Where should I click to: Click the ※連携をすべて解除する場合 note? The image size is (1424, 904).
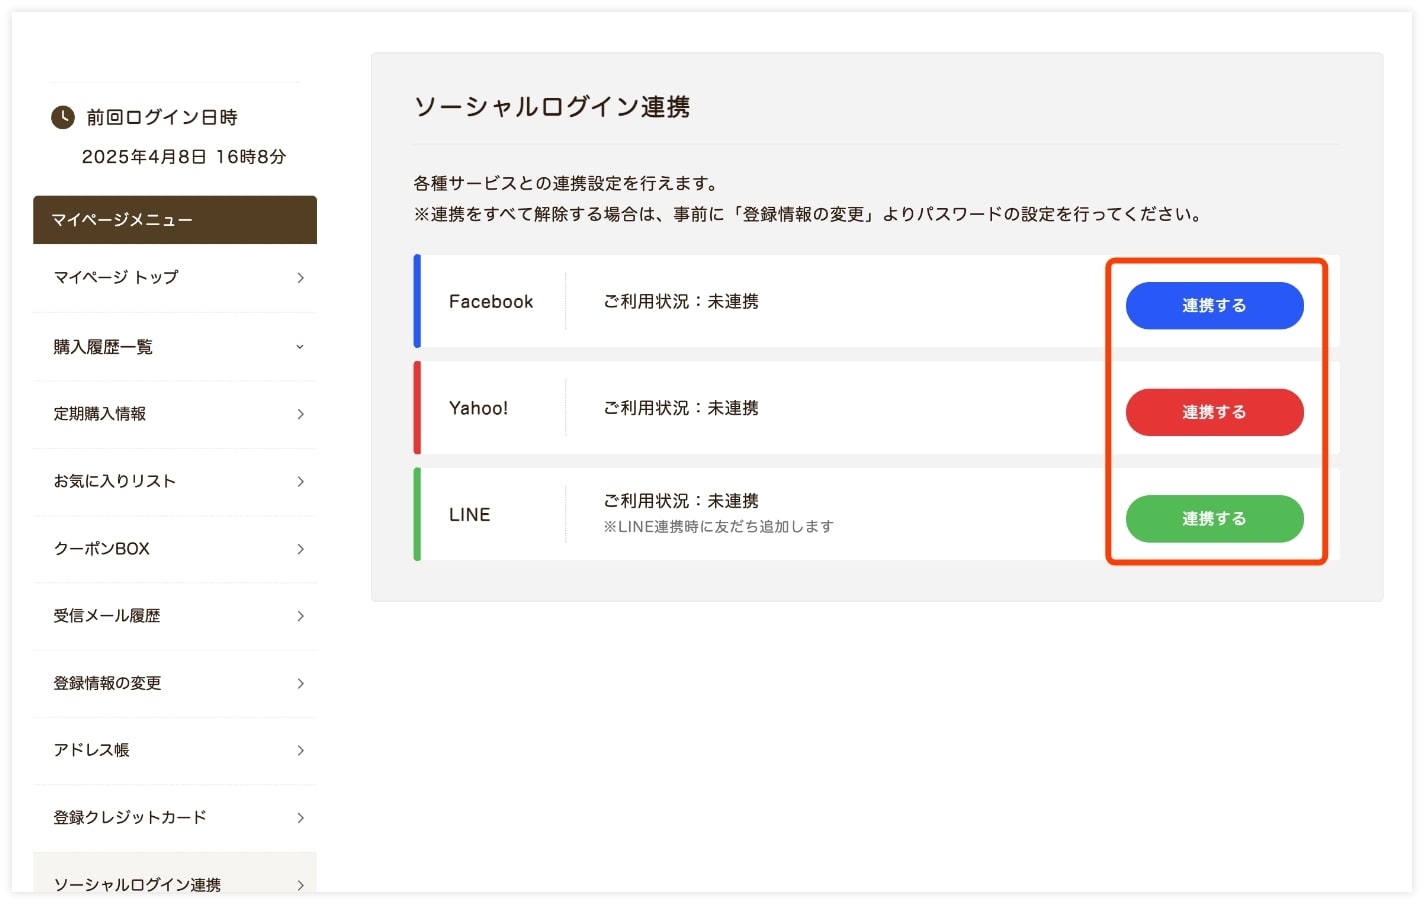tap(810, 214)
